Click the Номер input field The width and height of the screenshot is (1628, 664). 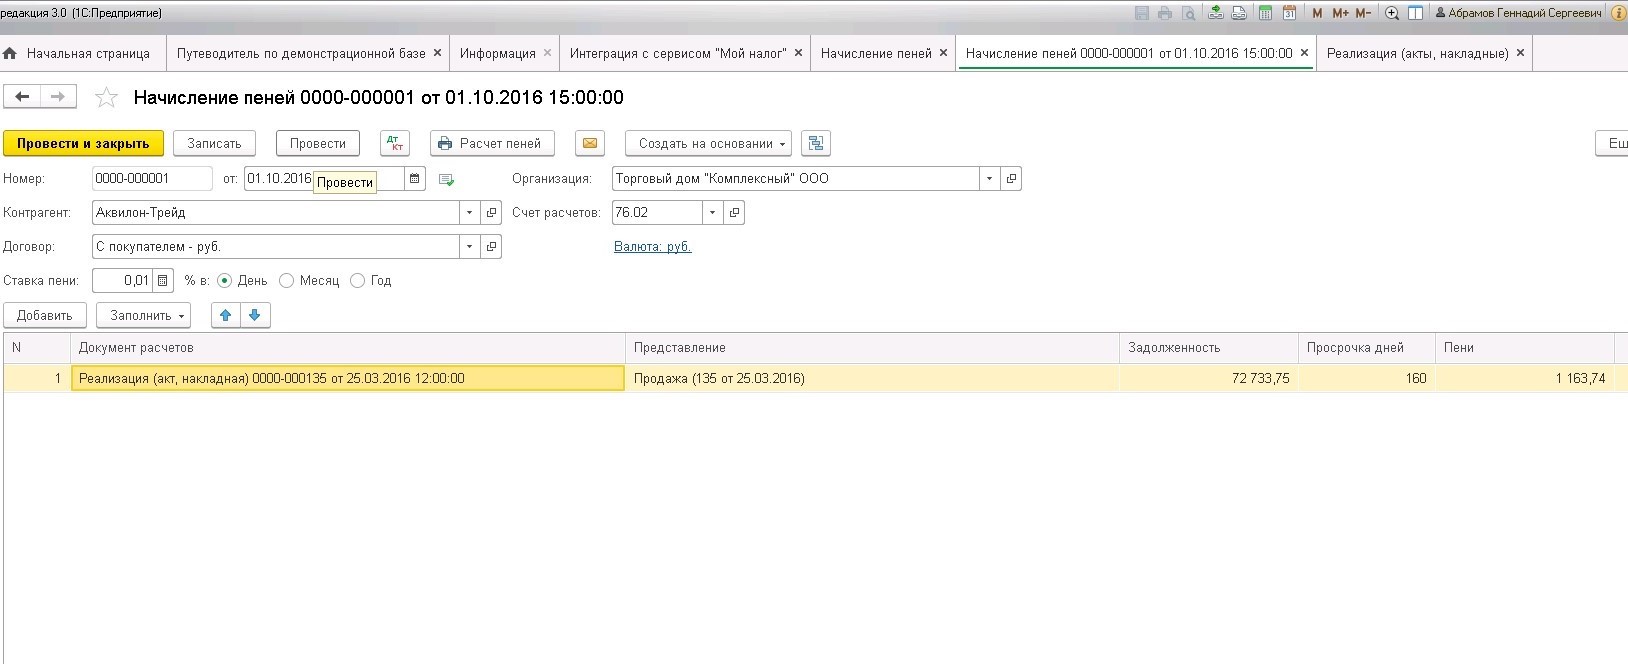click(152, 179)
